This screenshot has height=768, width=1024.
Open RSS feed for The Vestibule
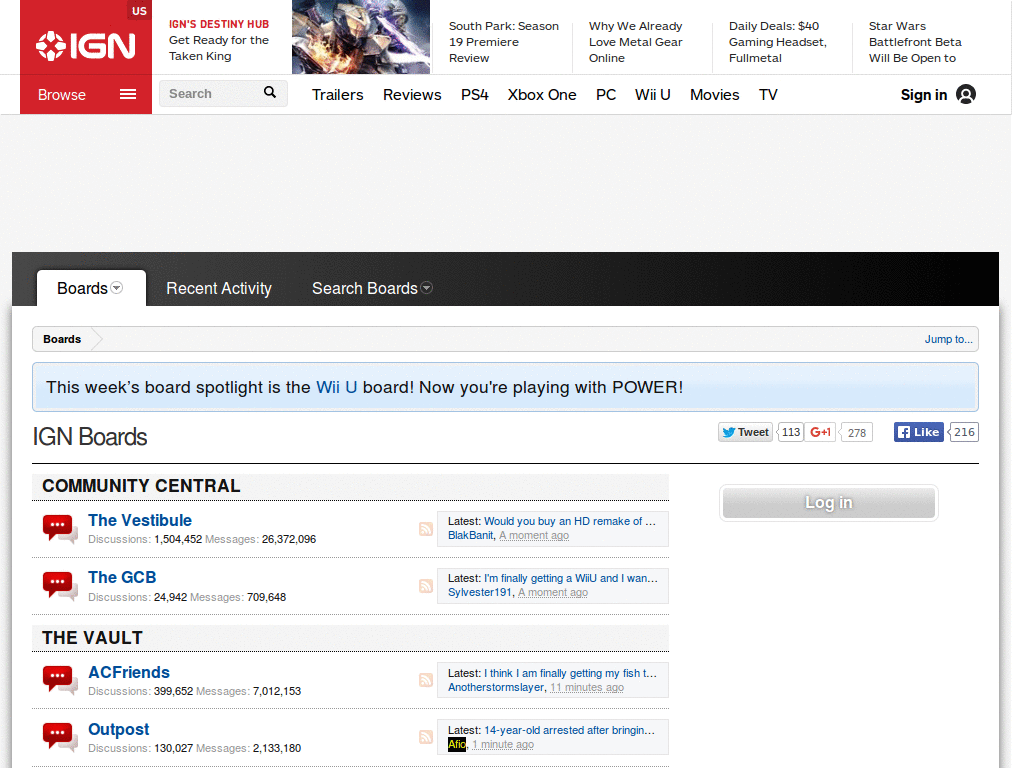pyautogui.click(x=426, y=529)
